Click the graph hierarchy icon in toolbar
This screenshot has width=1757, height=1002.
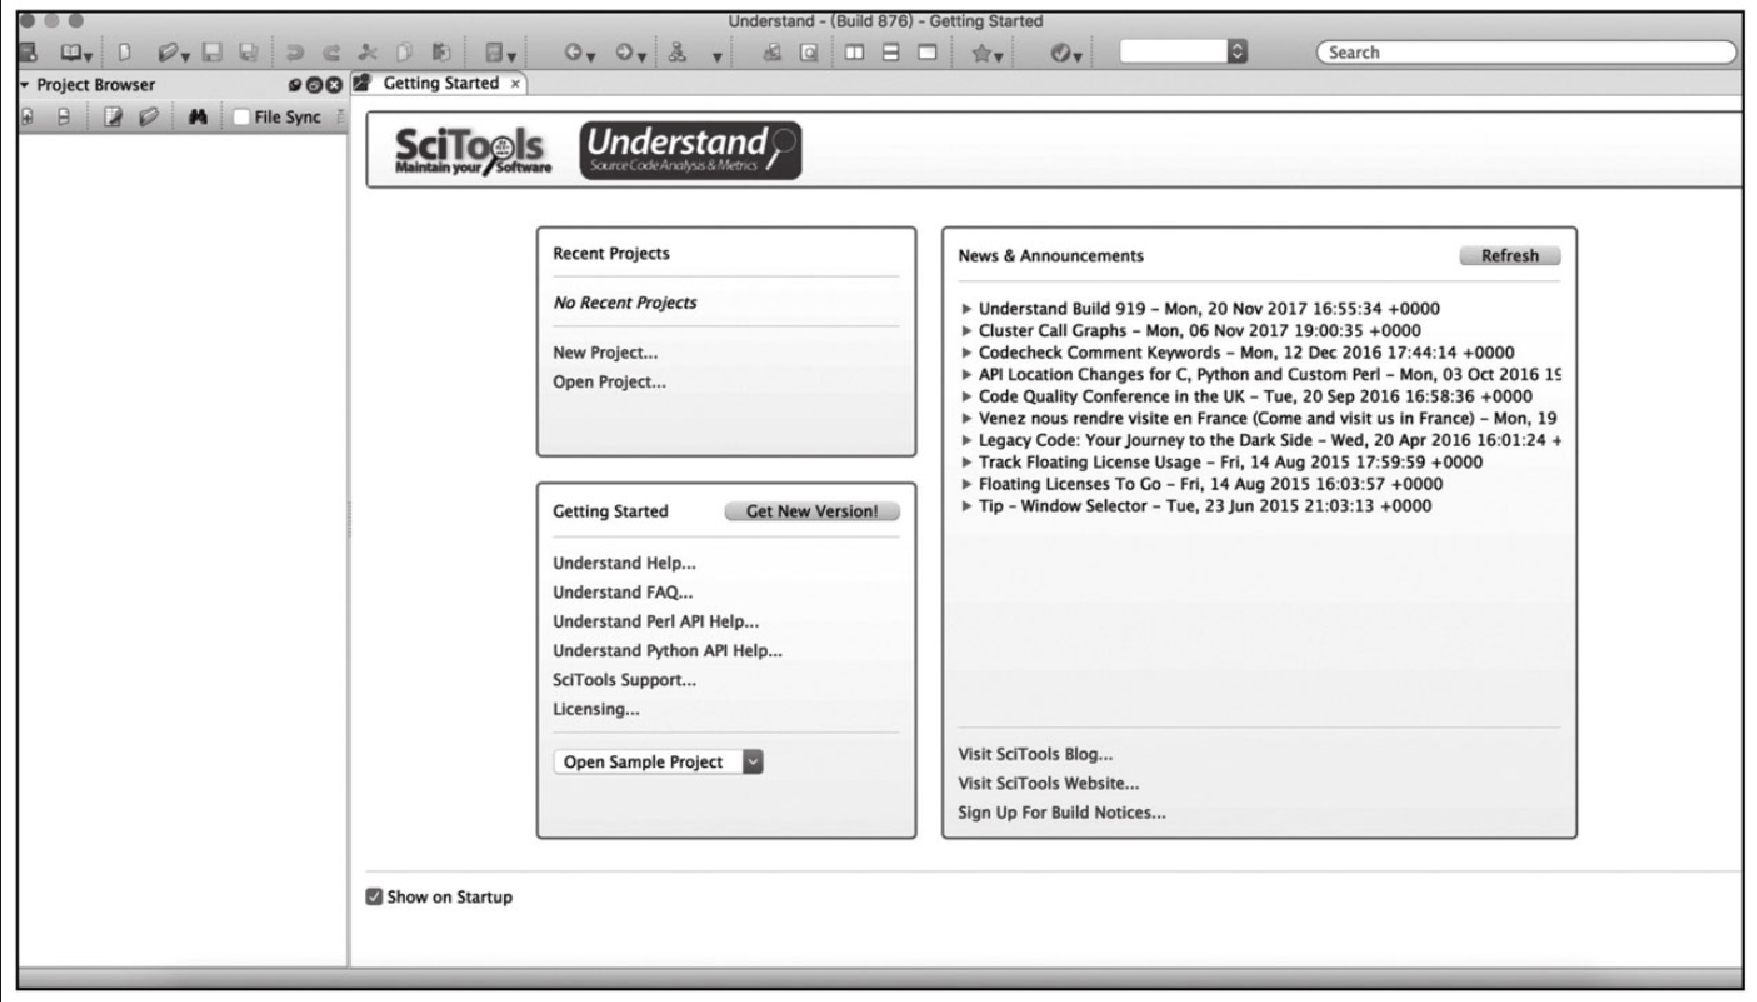(678, 53)
